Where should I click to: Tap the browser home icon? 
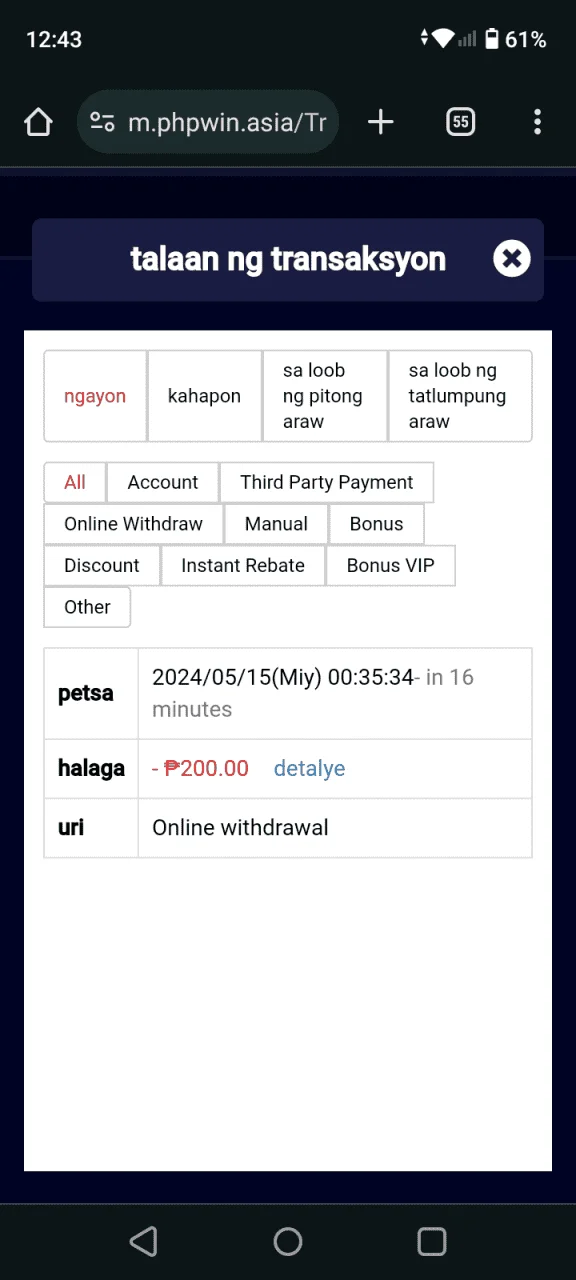coord(38,122)
